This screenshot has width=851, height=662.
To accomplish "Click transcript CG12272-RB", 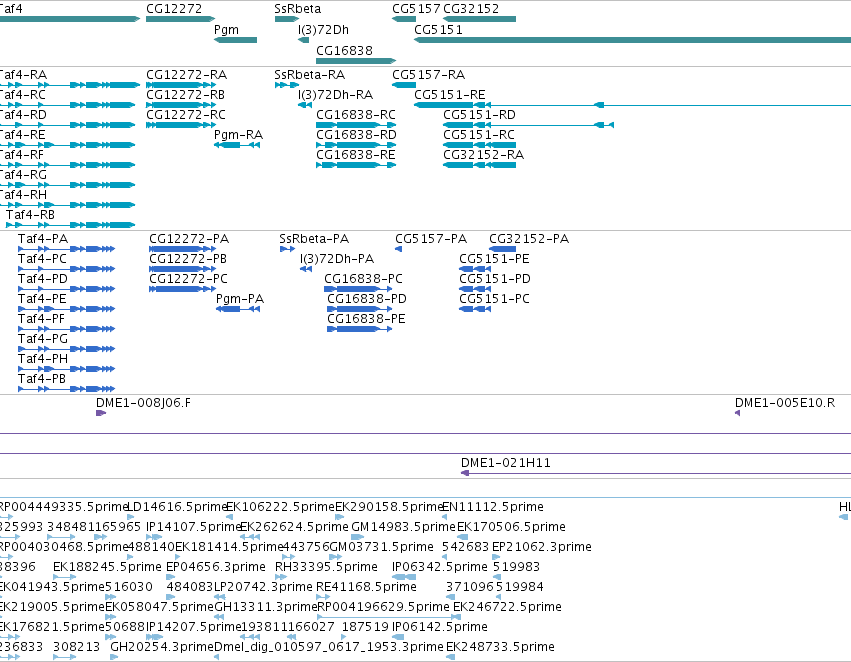I will (x=180, y=105).
